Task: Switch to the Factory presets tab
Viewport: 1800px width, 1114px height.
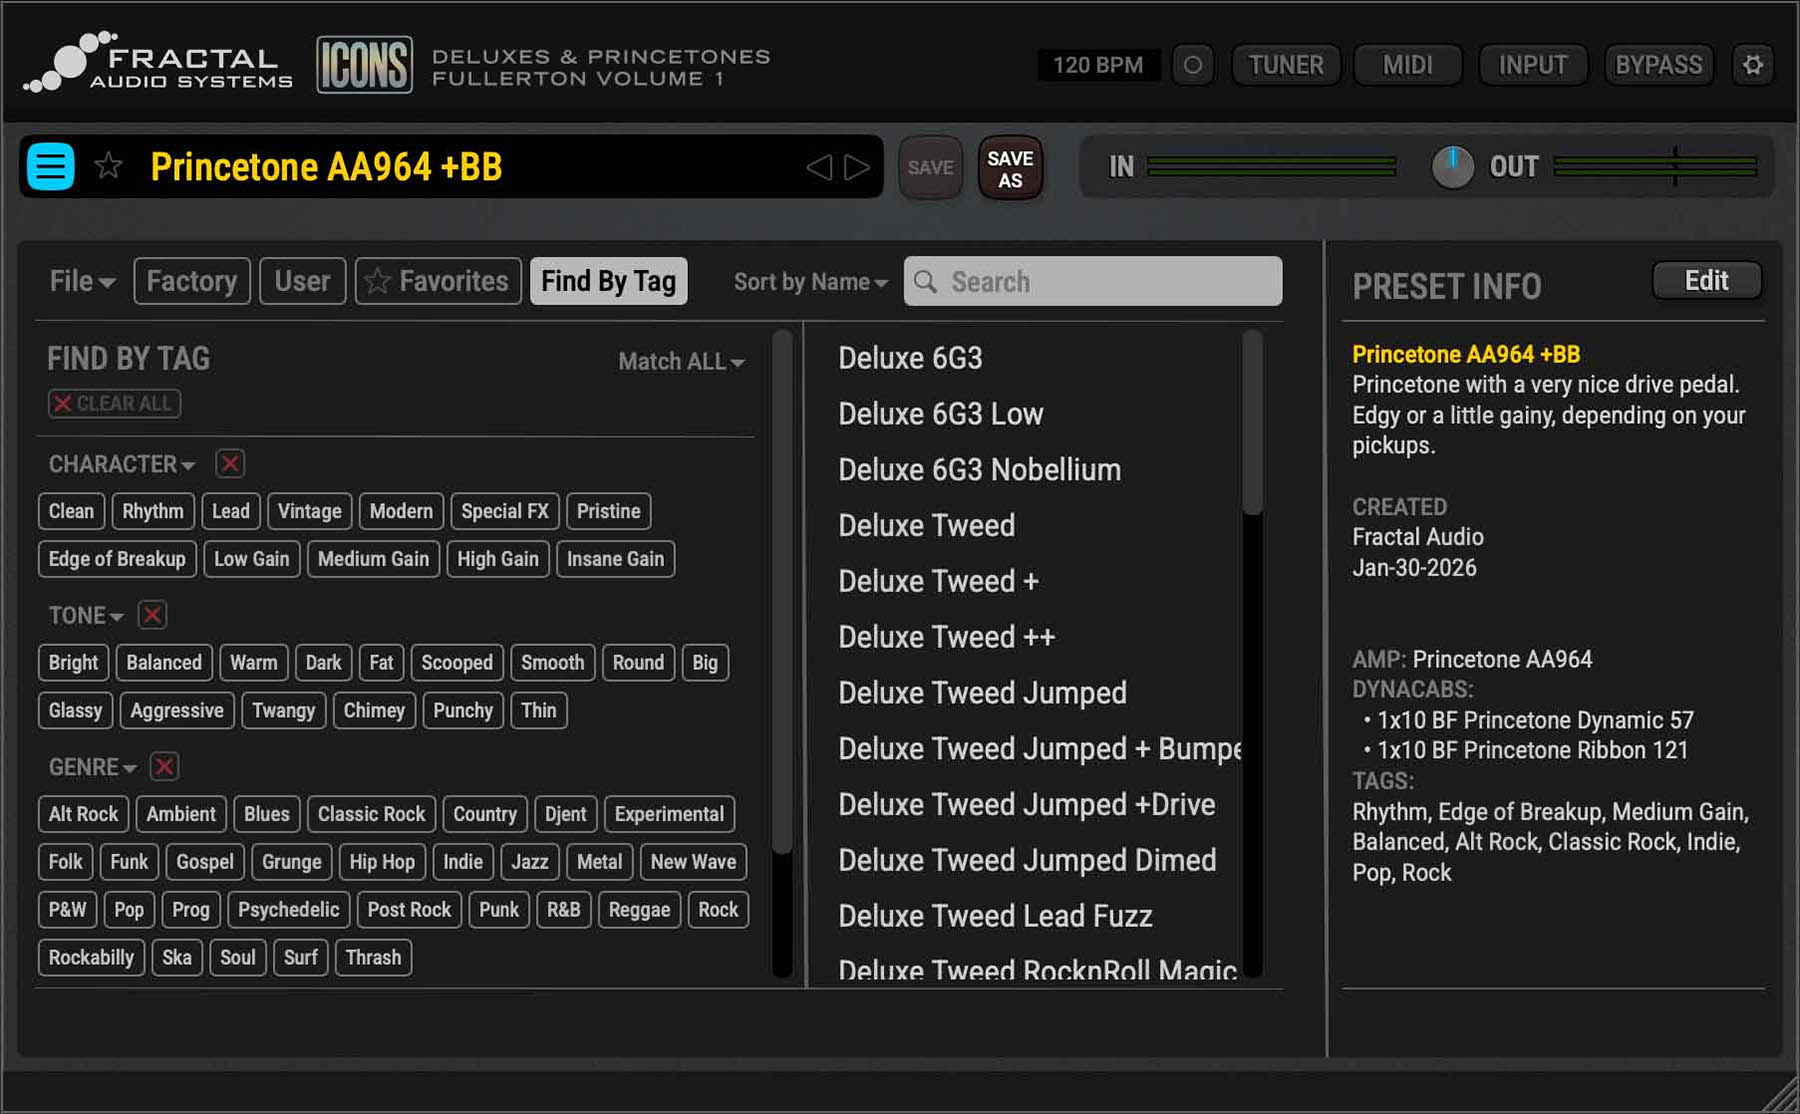Action: click(x=191, y=281)
